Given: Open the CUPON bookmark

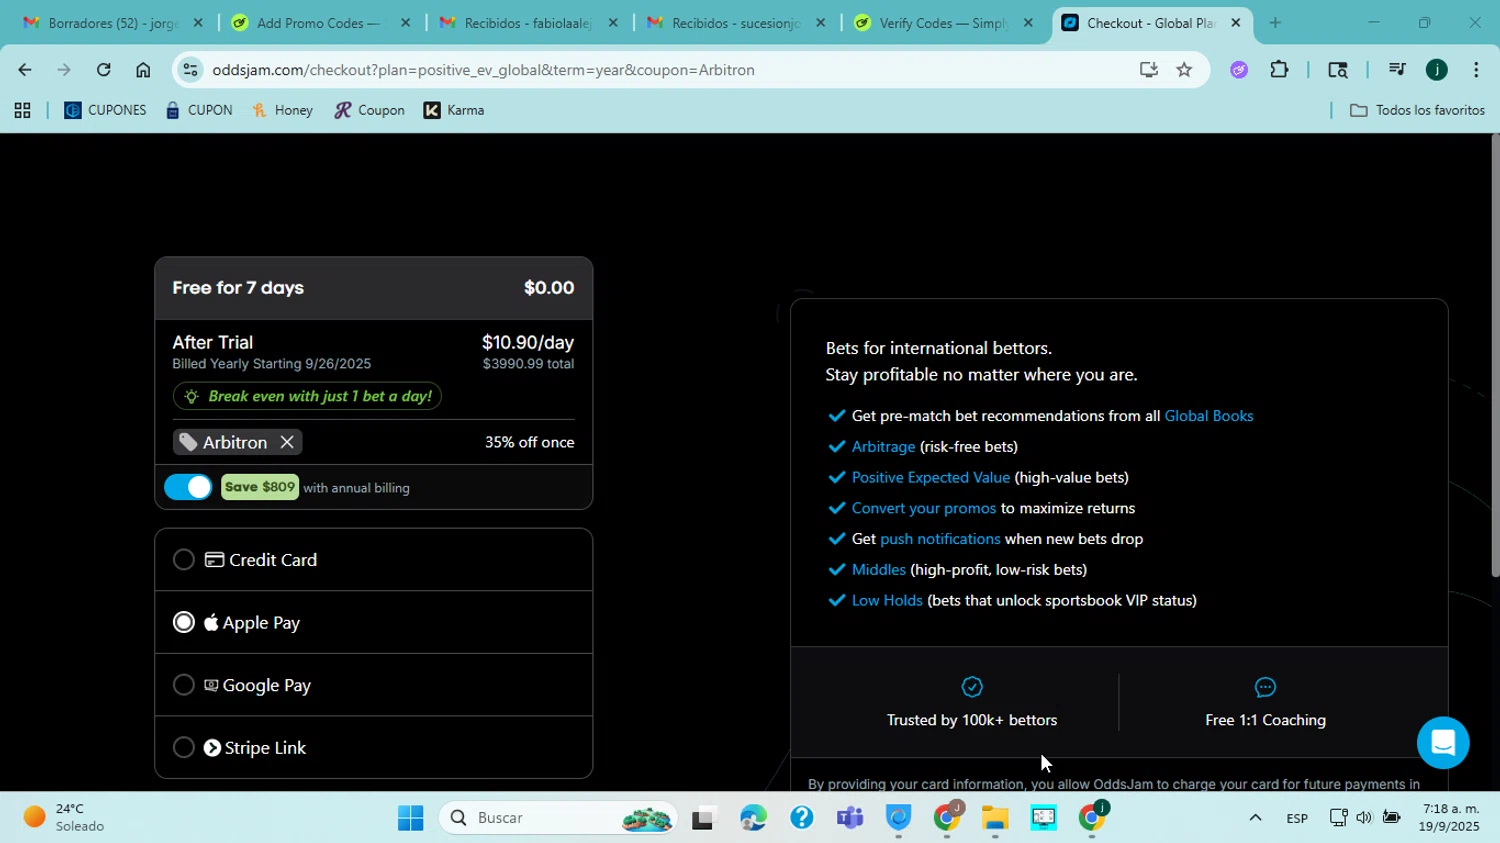Looking at the screenshot, I should (199, 111).
